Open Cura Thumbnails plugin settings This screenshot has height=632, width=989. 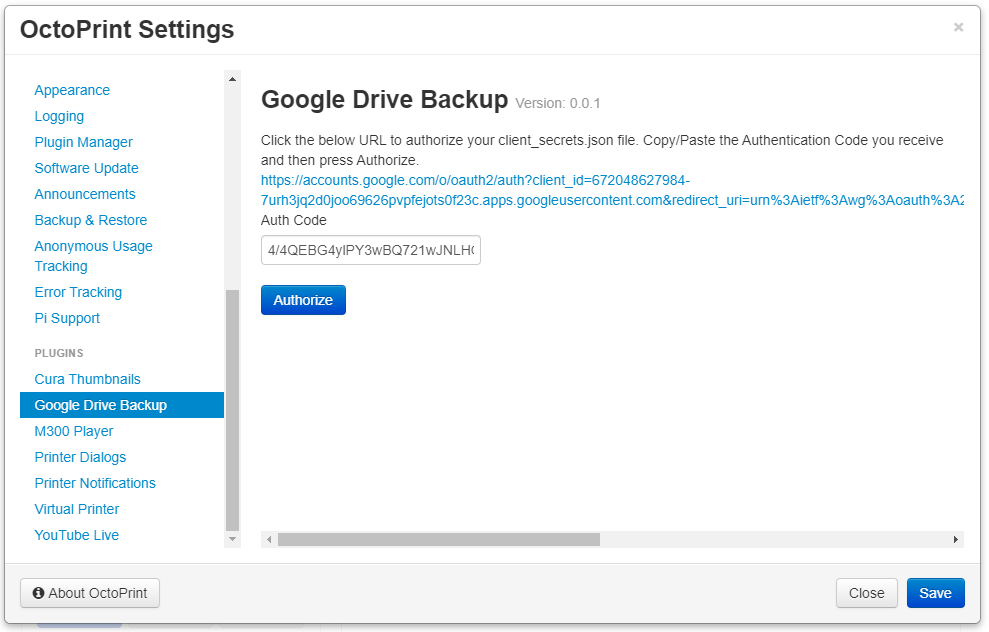click(88, 379)
